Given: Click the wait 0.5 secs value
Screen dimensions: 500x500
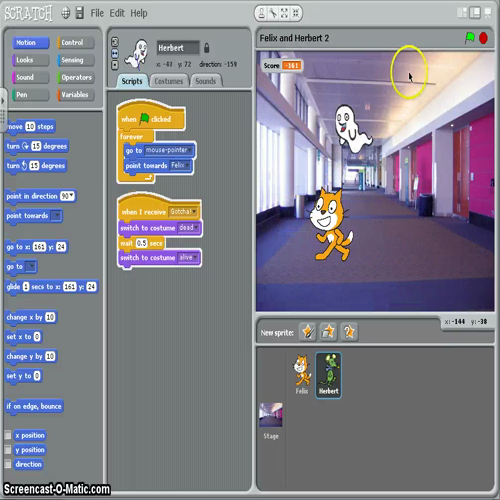Looking at the screenshot, I should coord(141,243).
